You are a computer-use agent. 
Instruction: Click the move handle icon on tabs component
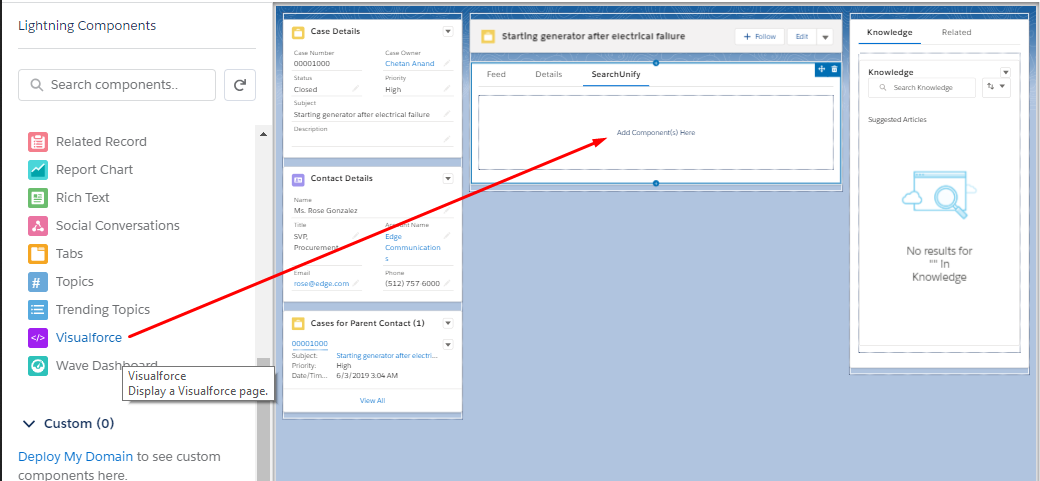(822, 69)
